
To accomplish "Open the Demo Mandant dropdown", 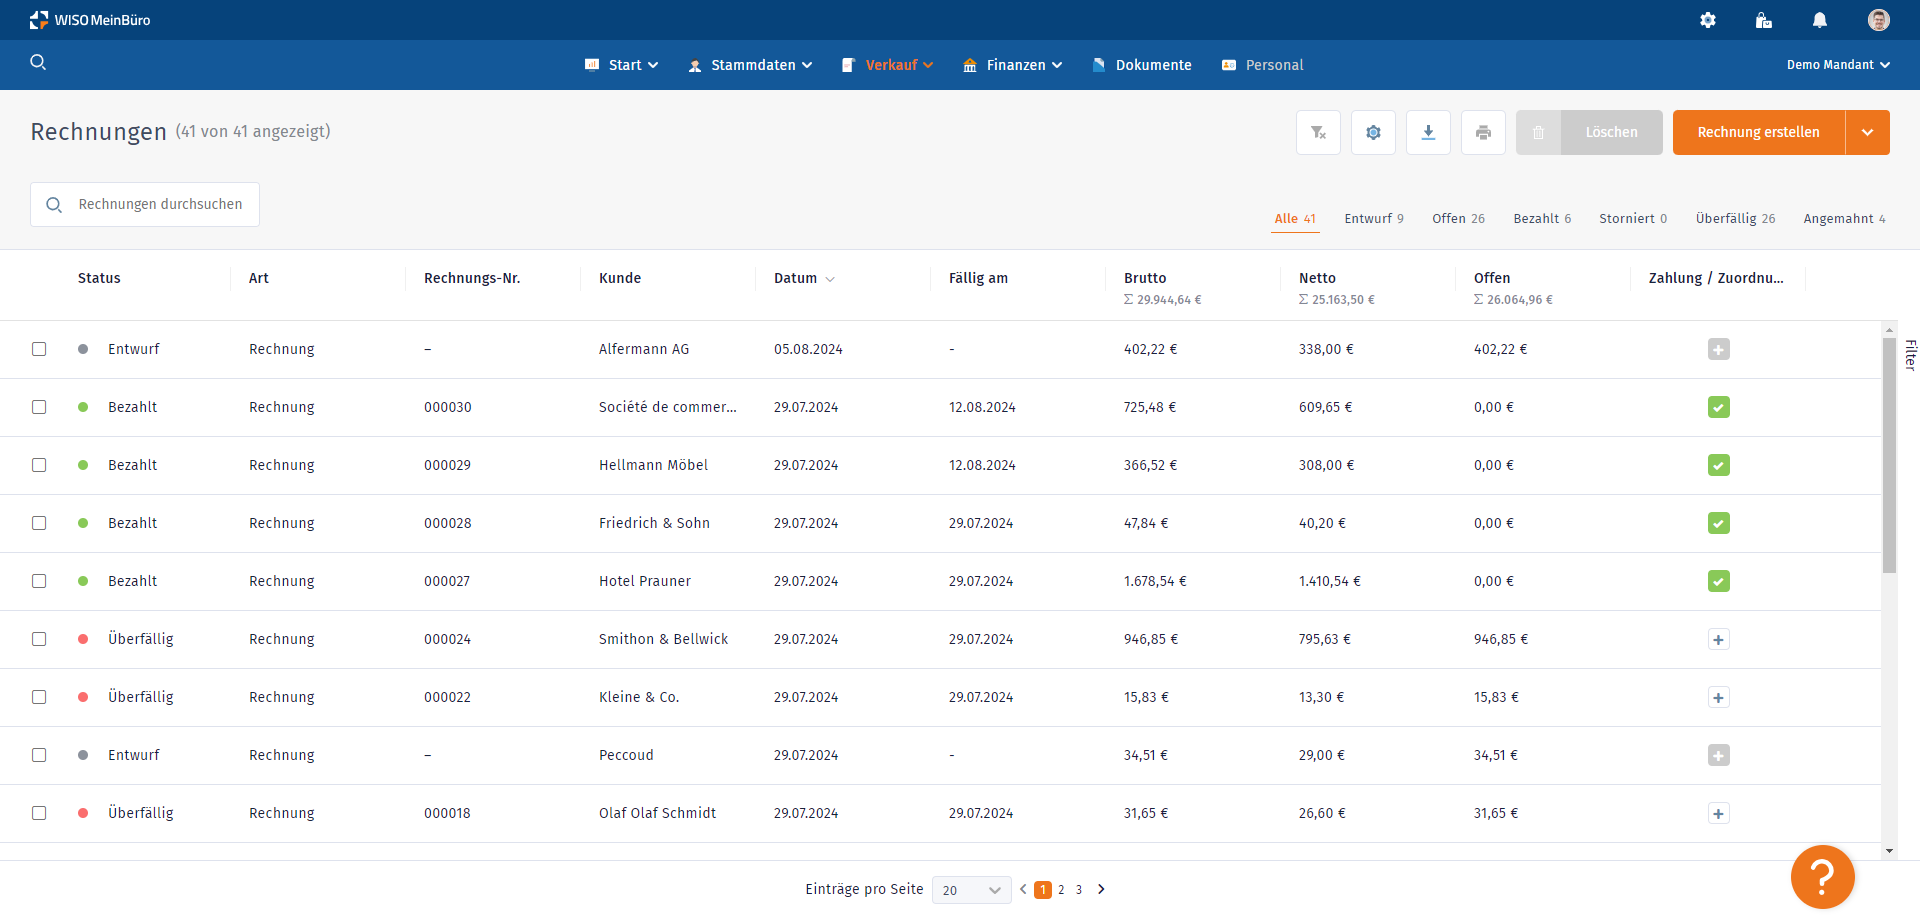I will (1838, 65).
